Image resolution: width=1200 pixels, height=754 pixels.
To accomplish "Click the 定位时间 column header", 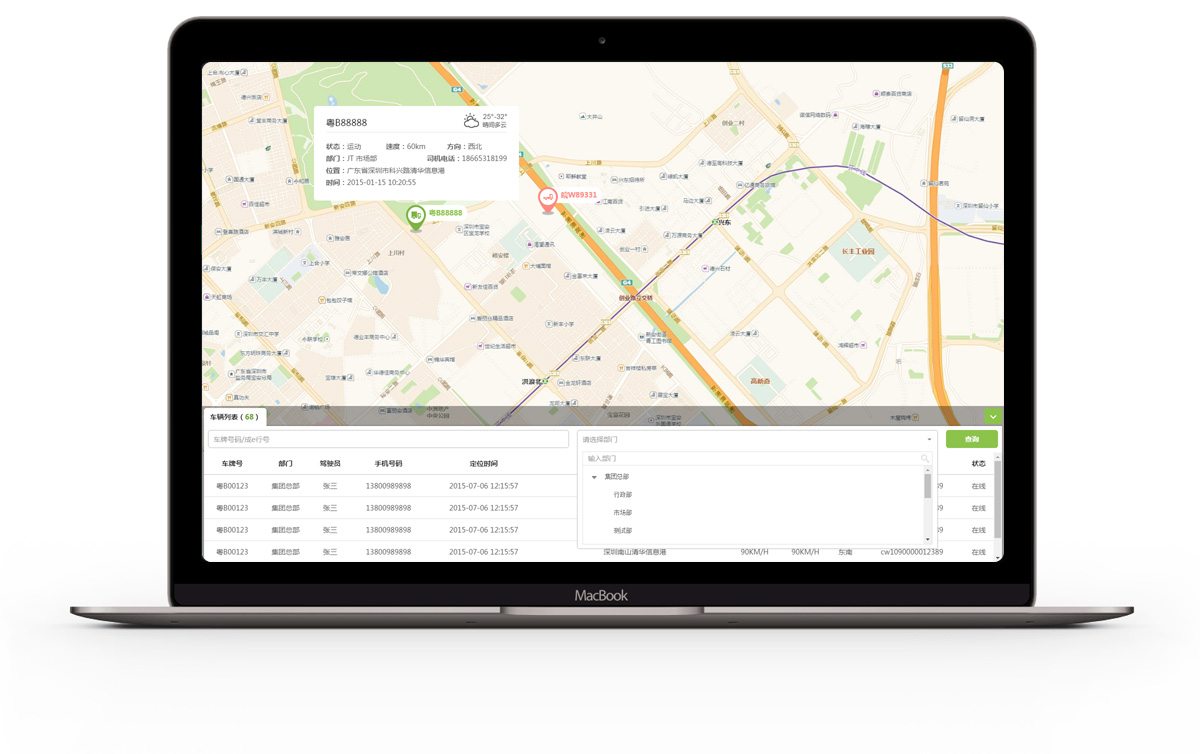I will coord(483,464).
